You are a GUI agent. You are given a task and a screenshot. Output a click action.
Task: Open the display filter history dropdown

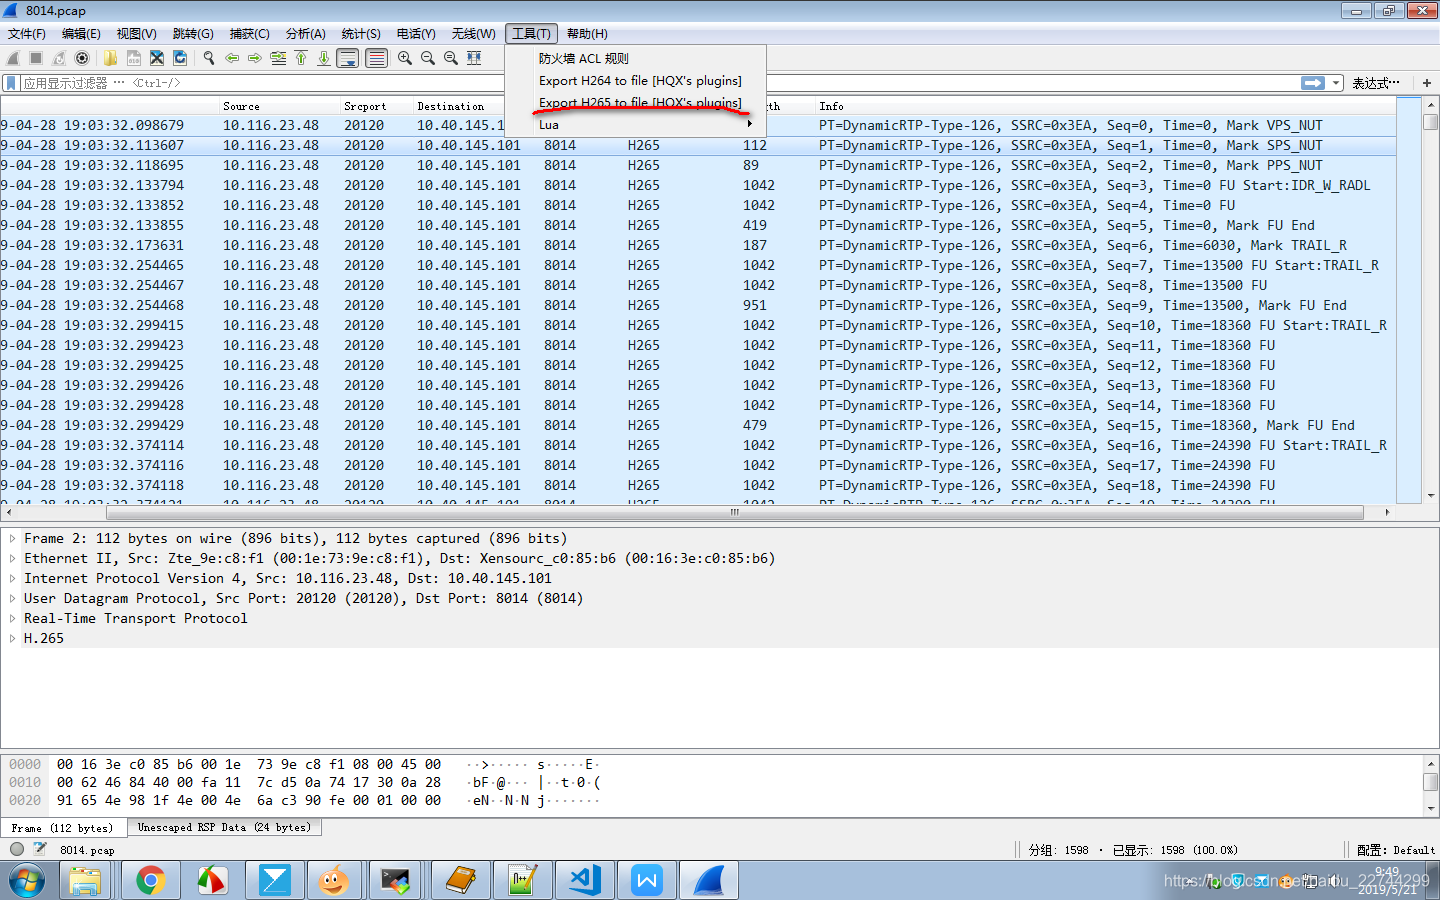pyautogui.click(x=1336, y=83)
